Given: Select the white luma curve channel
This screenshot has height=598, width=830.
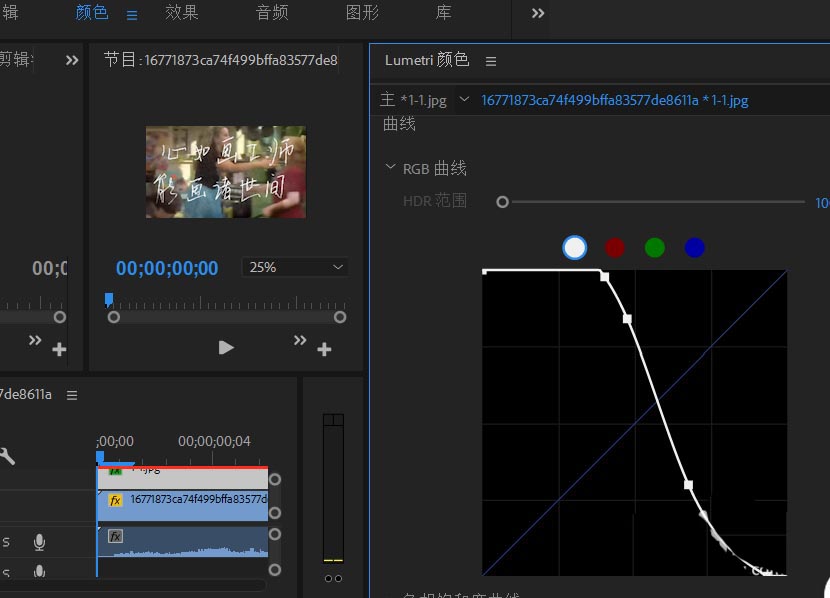Looking at the screenshot, I should 574,247.
